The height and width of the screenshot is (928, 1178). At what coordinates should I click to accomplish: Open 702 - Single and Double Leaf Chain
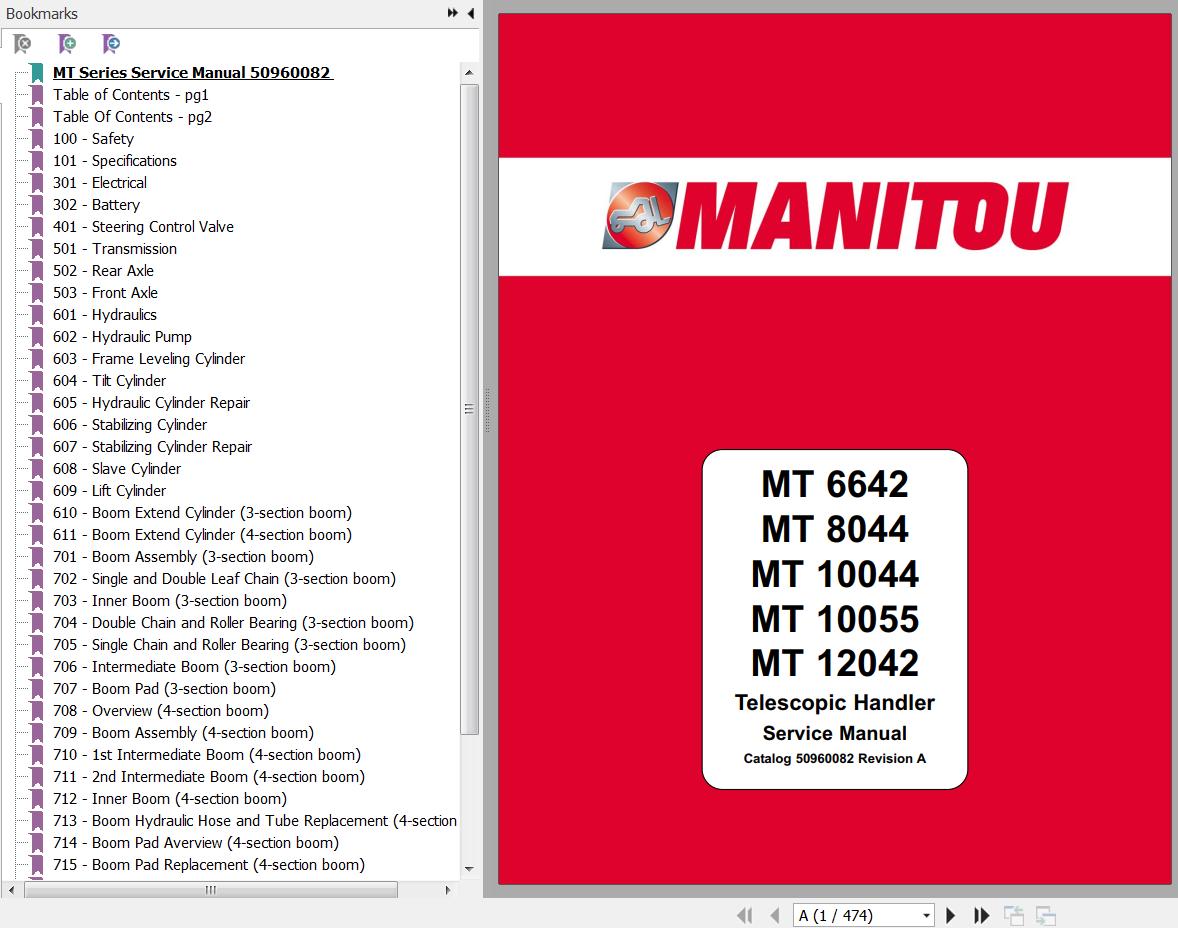click(x=224, y=579)
